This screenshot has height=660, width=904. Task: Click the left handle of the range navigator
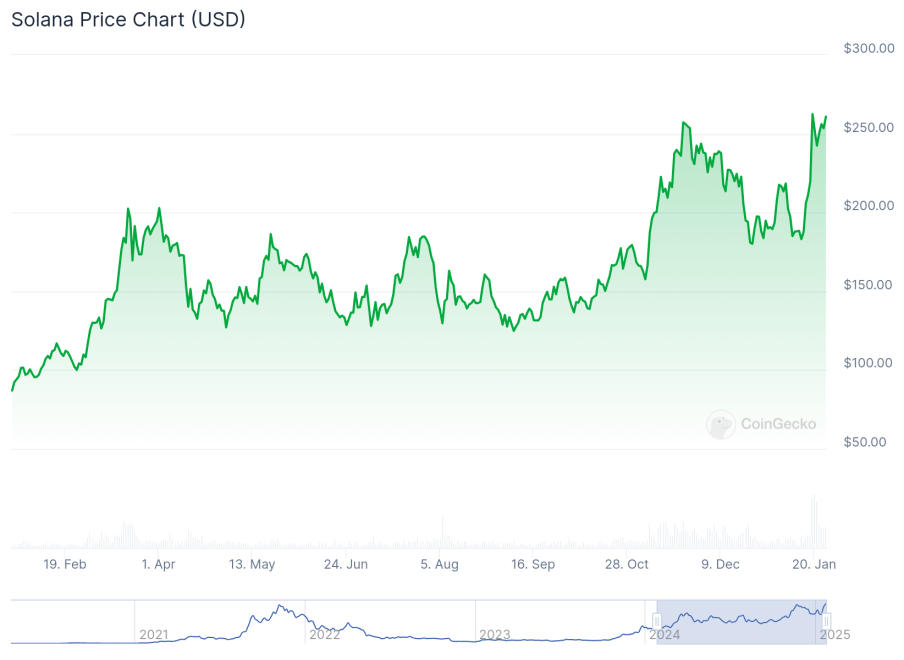(x=657, y=621)
